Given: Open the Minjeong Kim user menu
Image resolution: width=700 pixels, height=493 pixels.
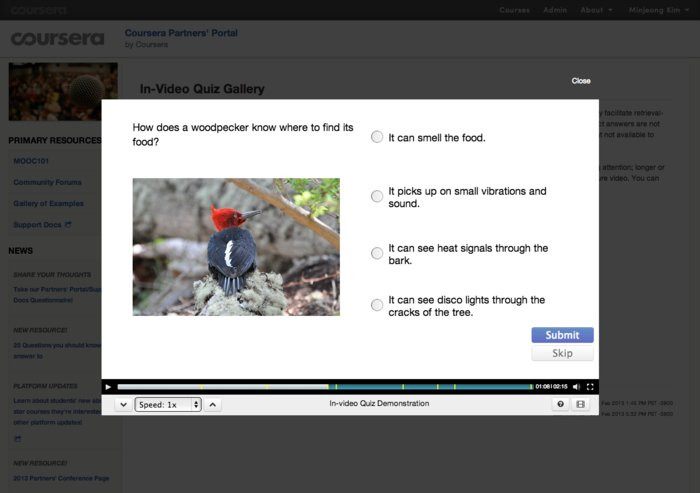Looking at the screenshot, I should pos(658,10).
